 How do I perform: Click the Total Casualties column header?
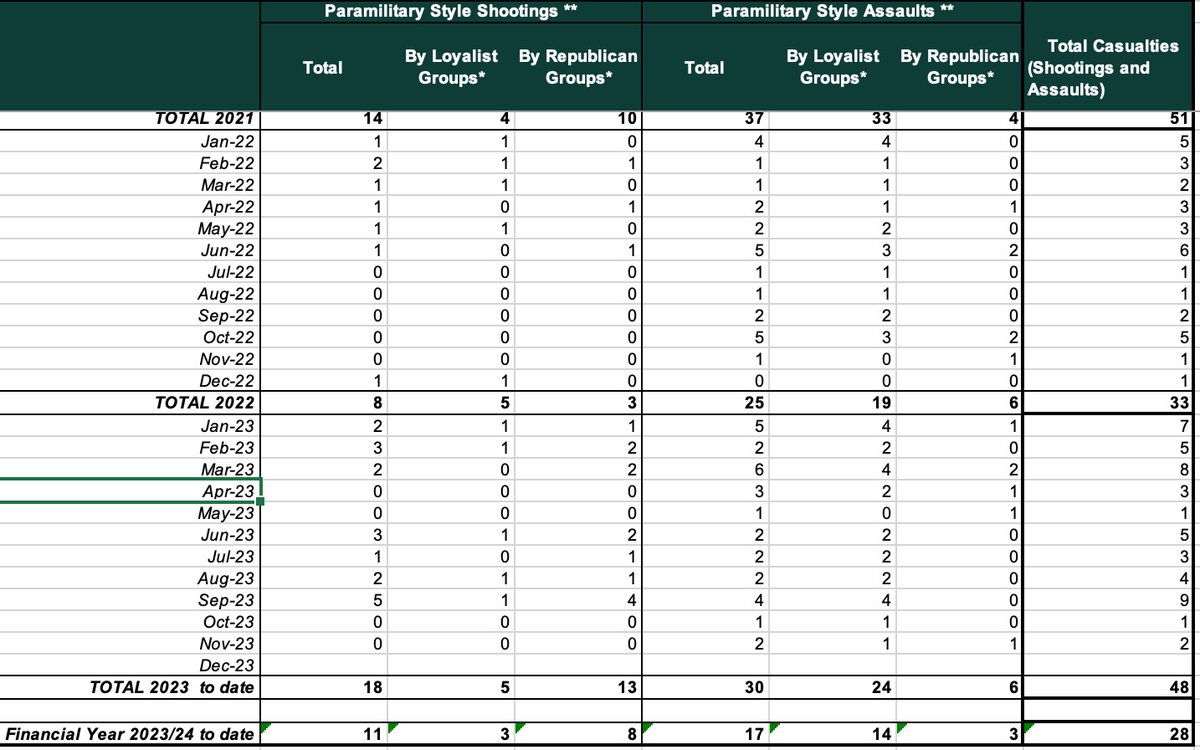point(1108,68)
